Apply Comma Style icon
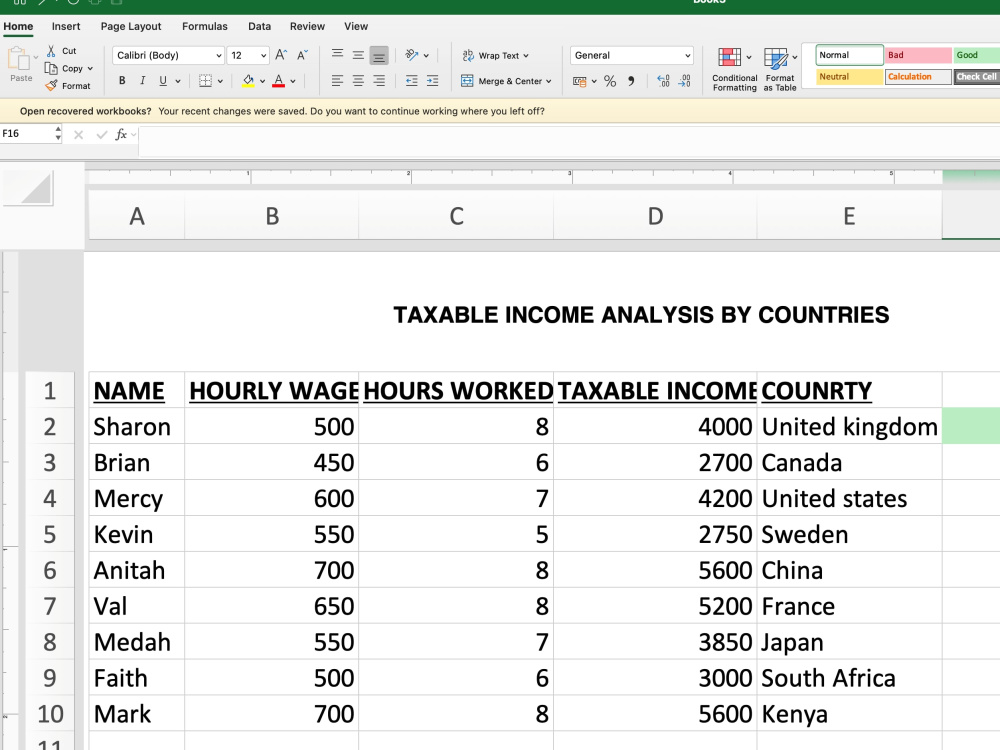 (x=631, y=81)
